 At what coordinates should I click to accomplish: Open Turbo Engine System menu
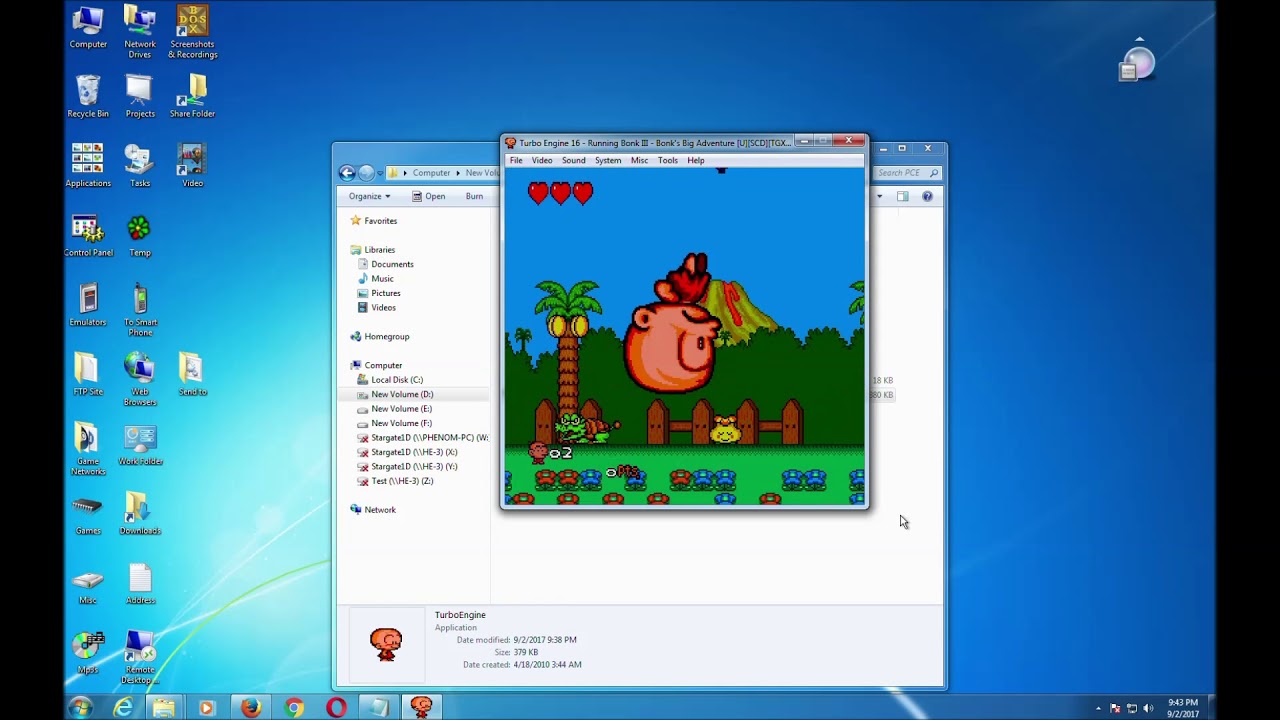click(x=608, y=160)
